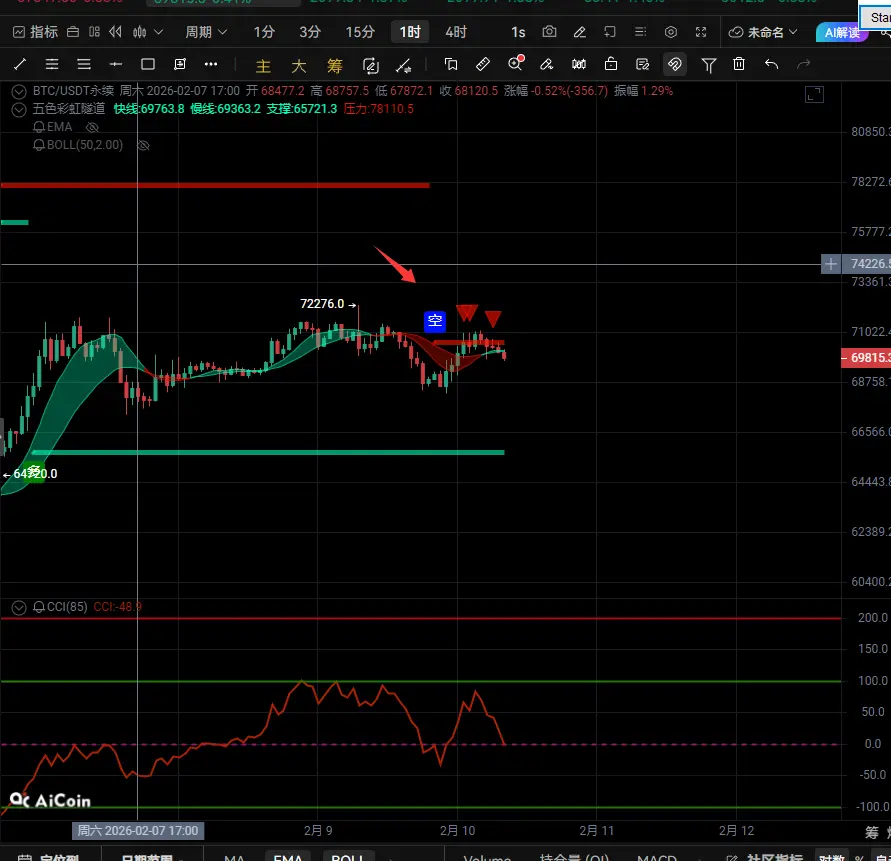
Task: Take a chart screenshot with camera icon
Action: (x=549, y=32)
